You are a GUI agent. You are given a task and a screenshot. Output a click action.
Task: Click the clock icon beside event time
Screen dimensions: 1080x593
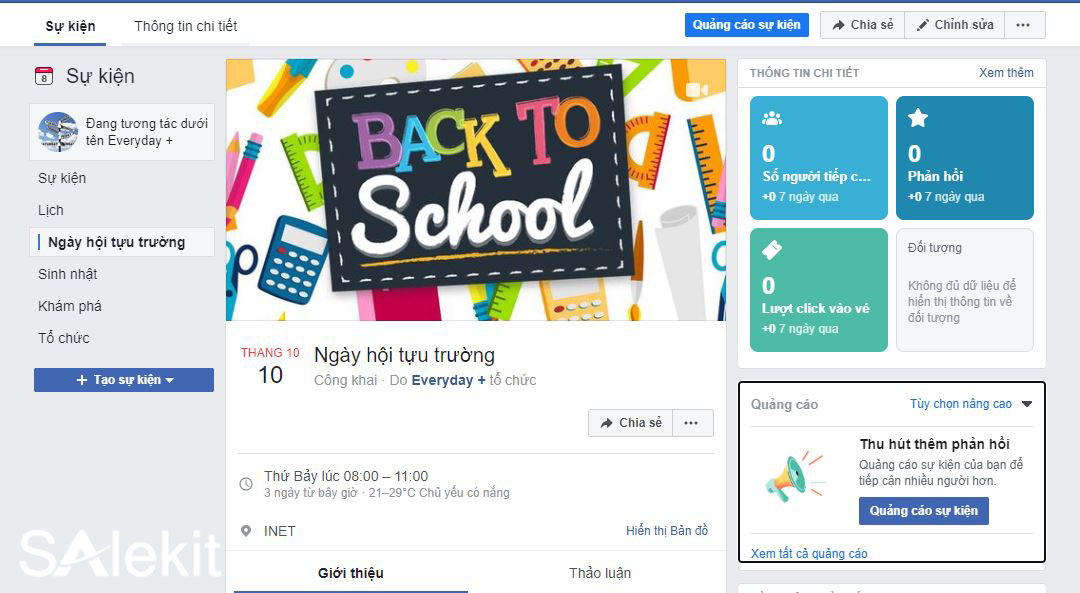coord(246,483)
